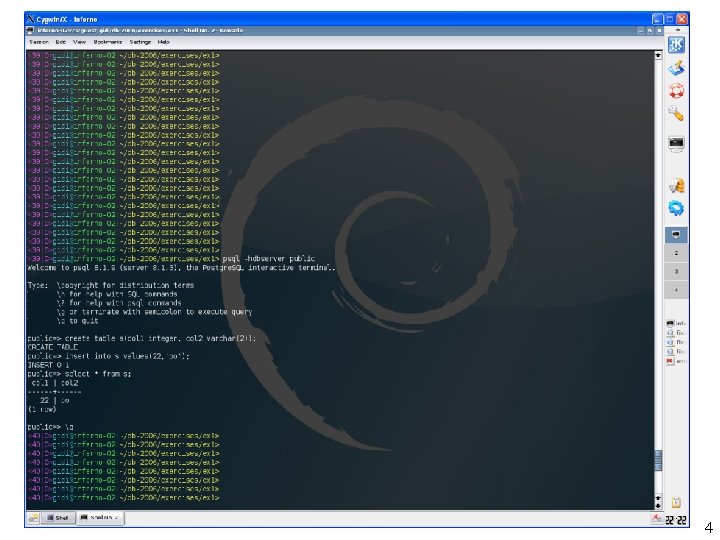Open the View menu
Image resolution: width=720 pixels, height=540 pixels.
click(x=79, y=42)
